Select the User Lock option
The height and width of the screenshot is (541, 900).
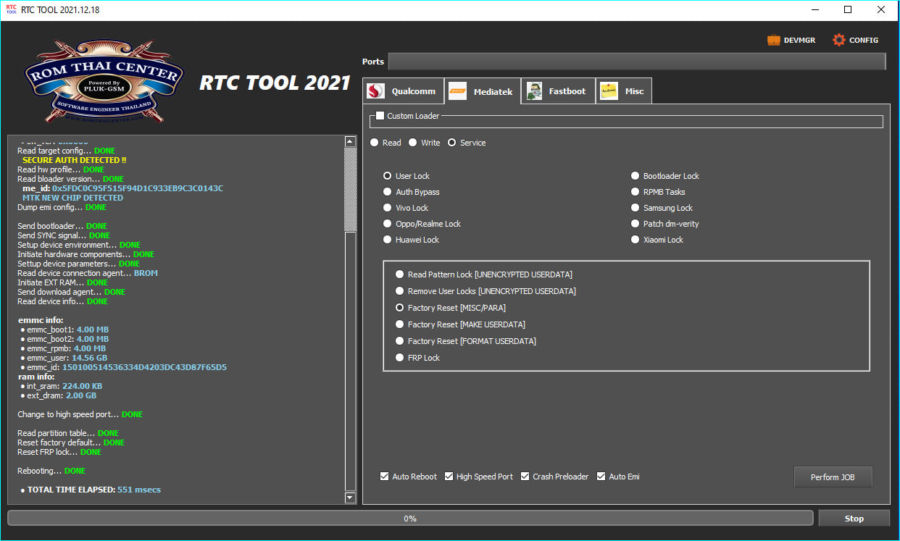click(x=387, y=176)
